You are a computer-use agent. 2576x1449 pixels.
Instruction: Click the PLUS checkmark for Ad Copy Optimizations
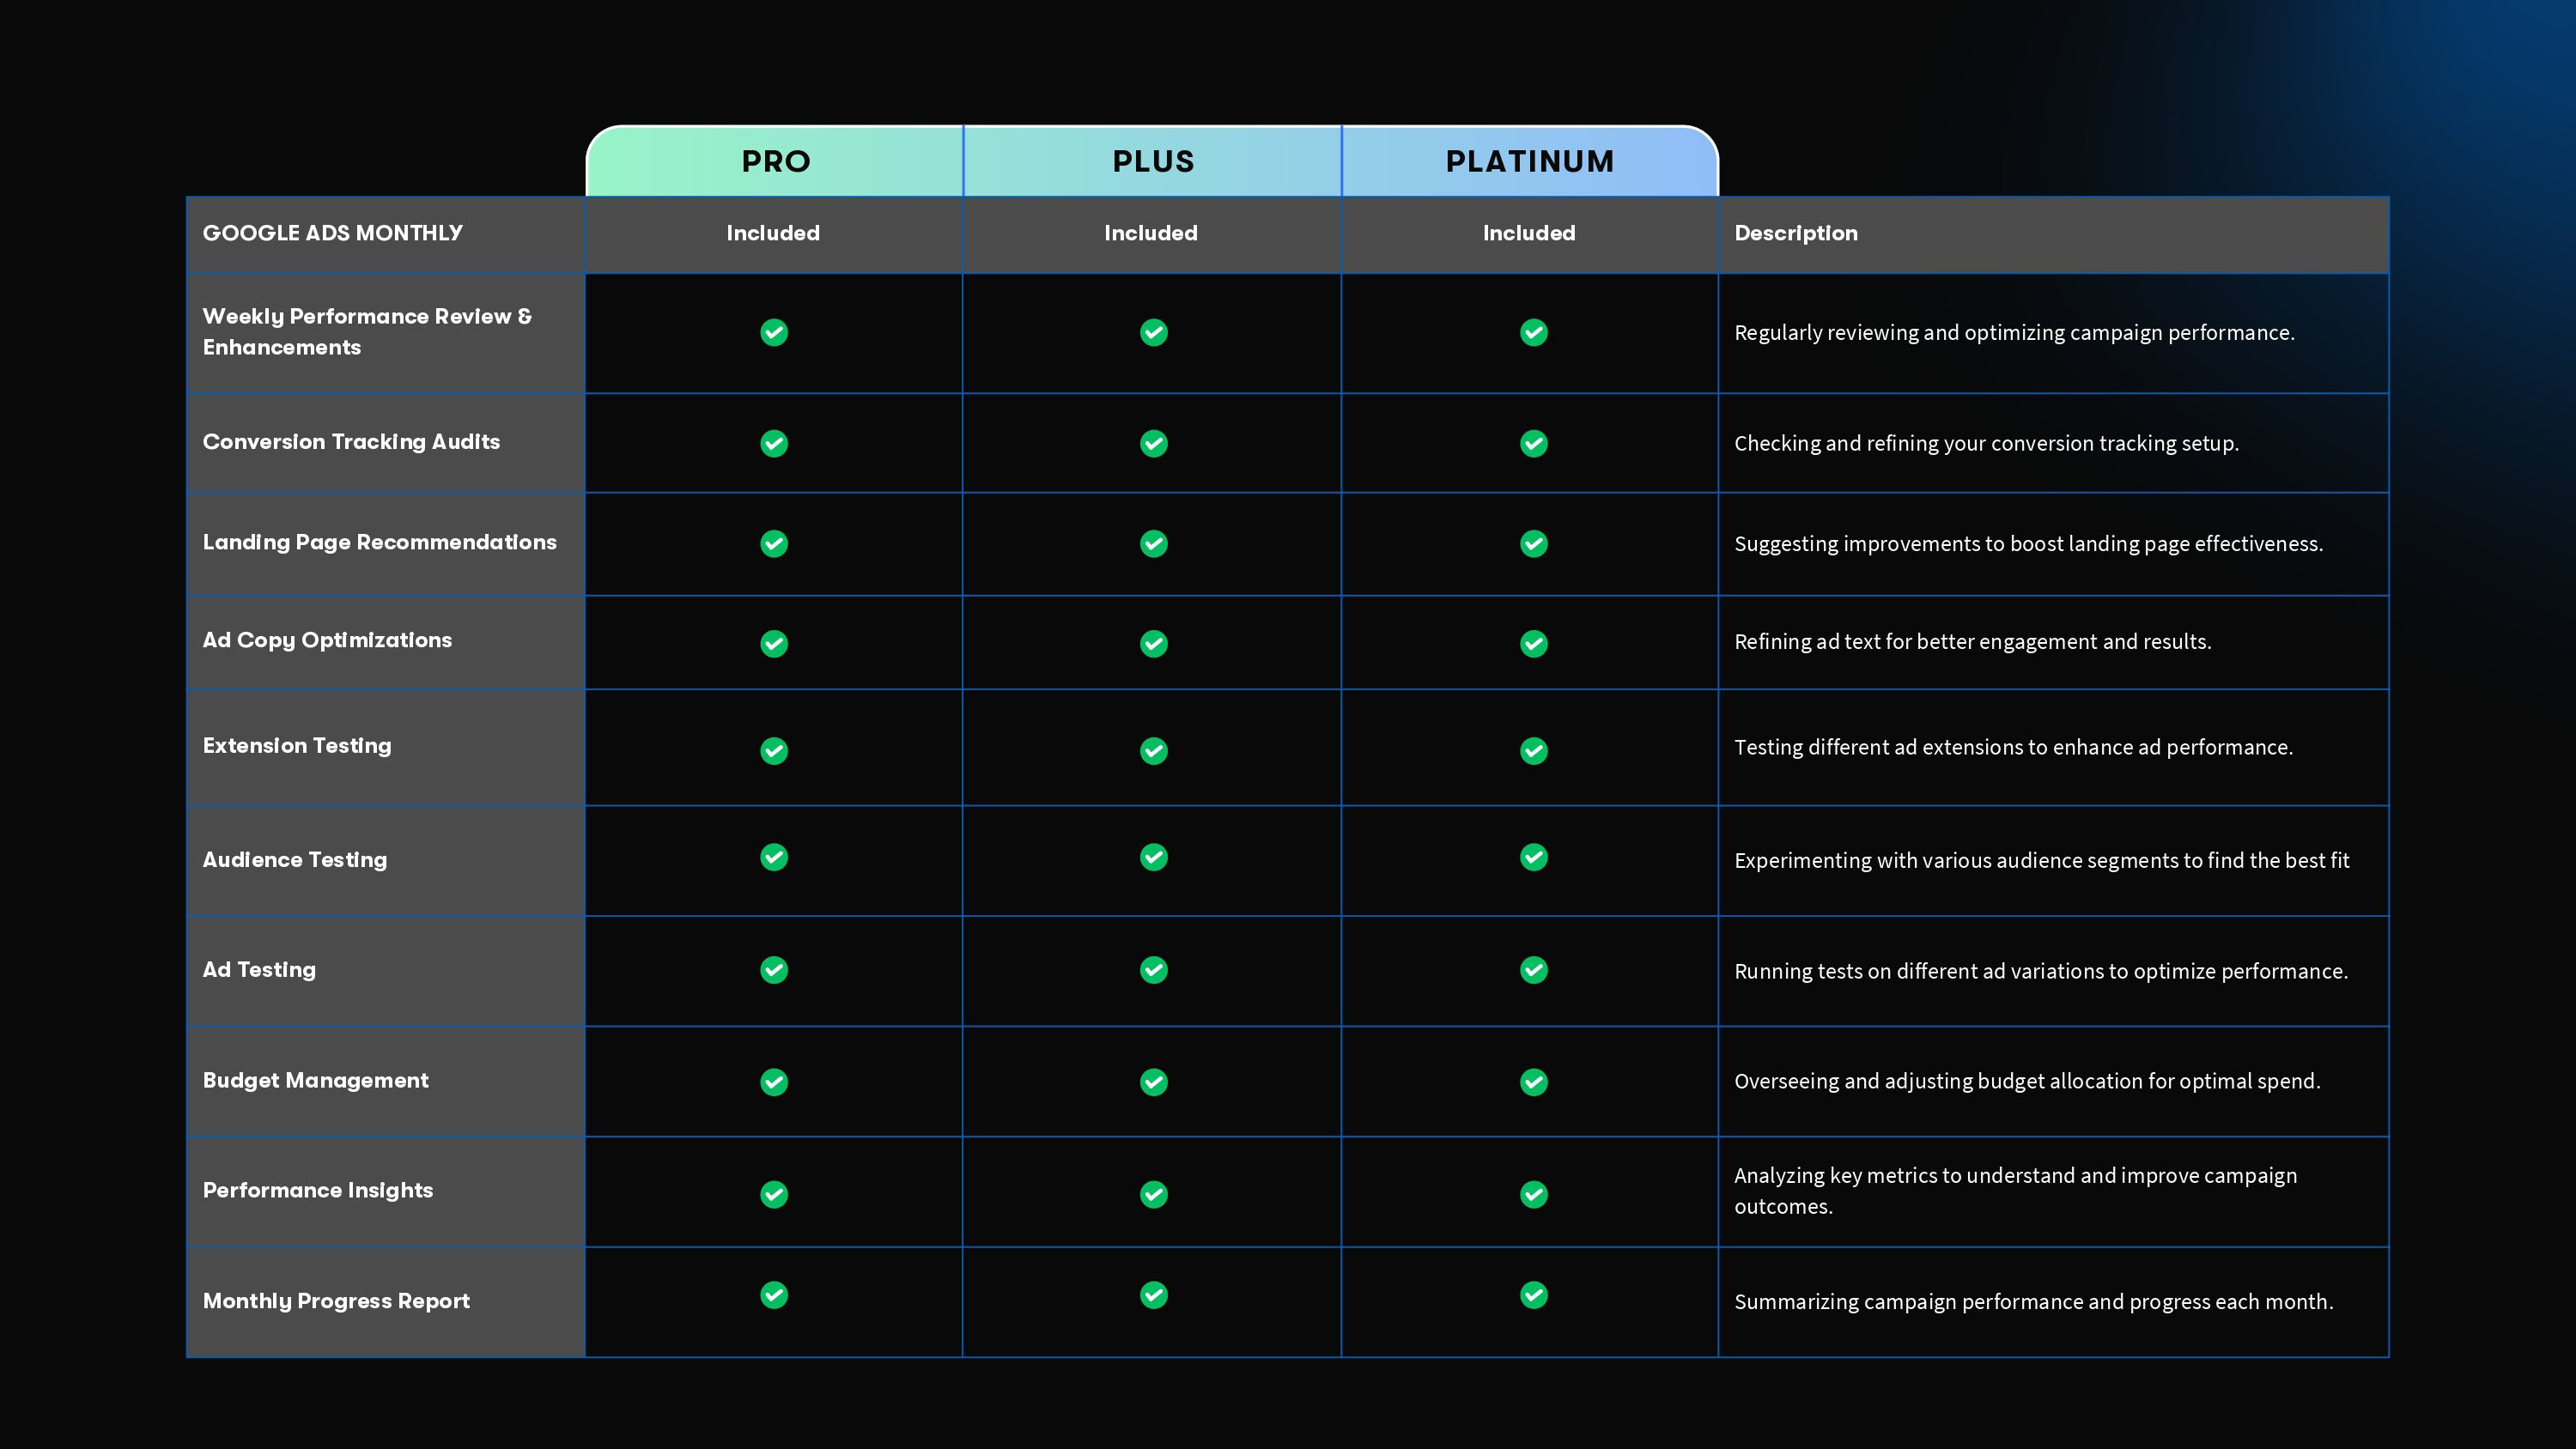1153,643
